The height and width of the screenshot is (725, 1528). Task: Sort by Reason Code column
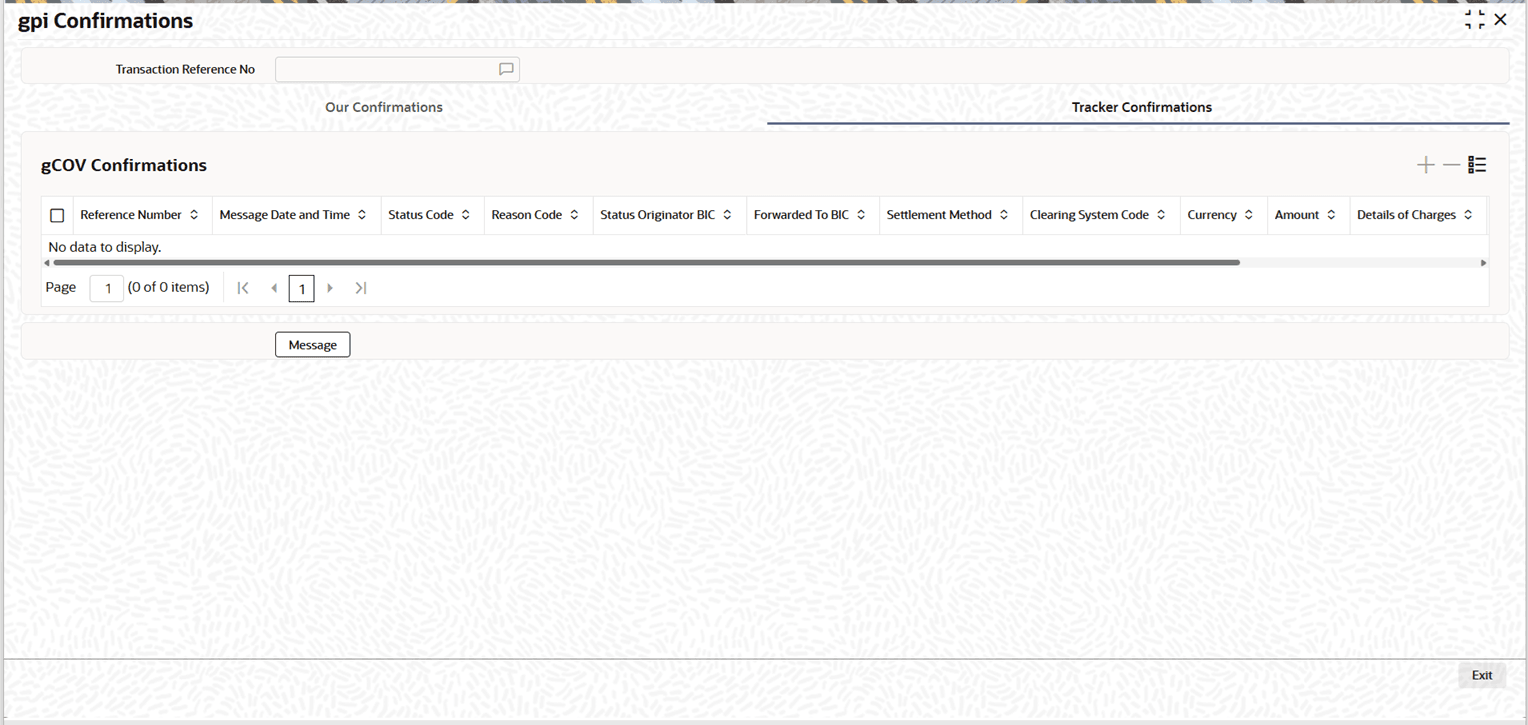click(574, 215)
